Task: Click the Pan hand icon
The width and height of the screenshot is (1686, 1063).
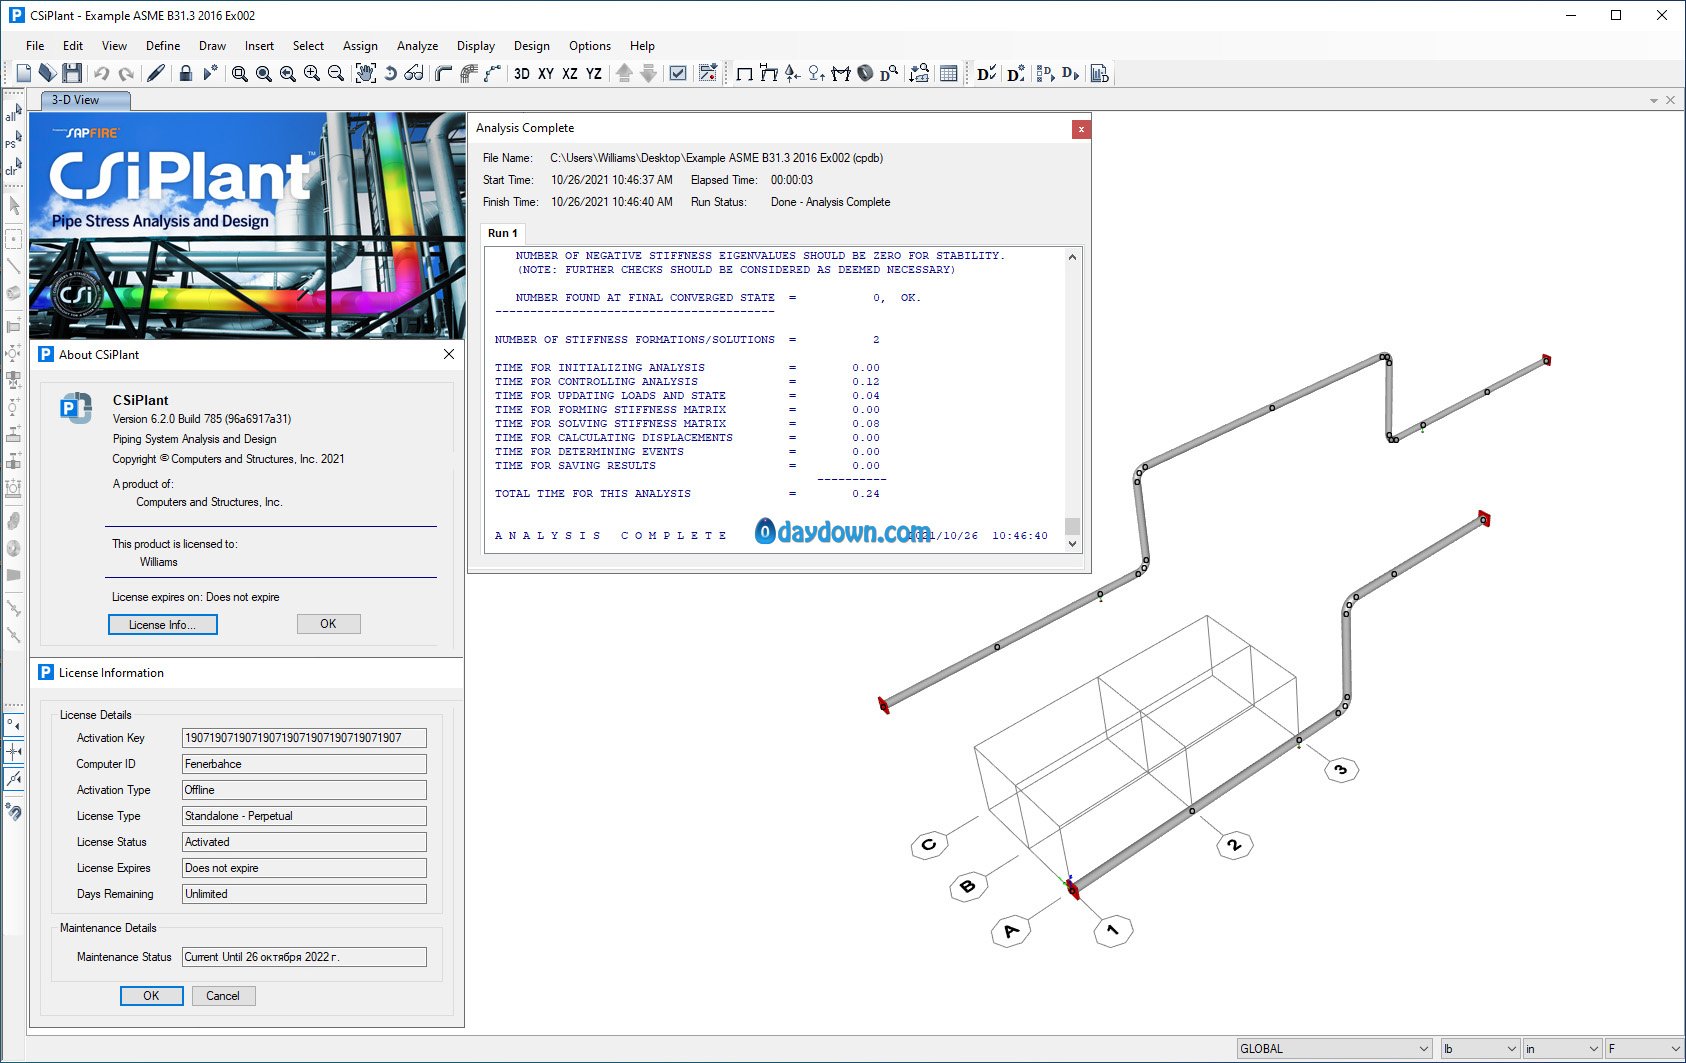Action: coord(366,73)
